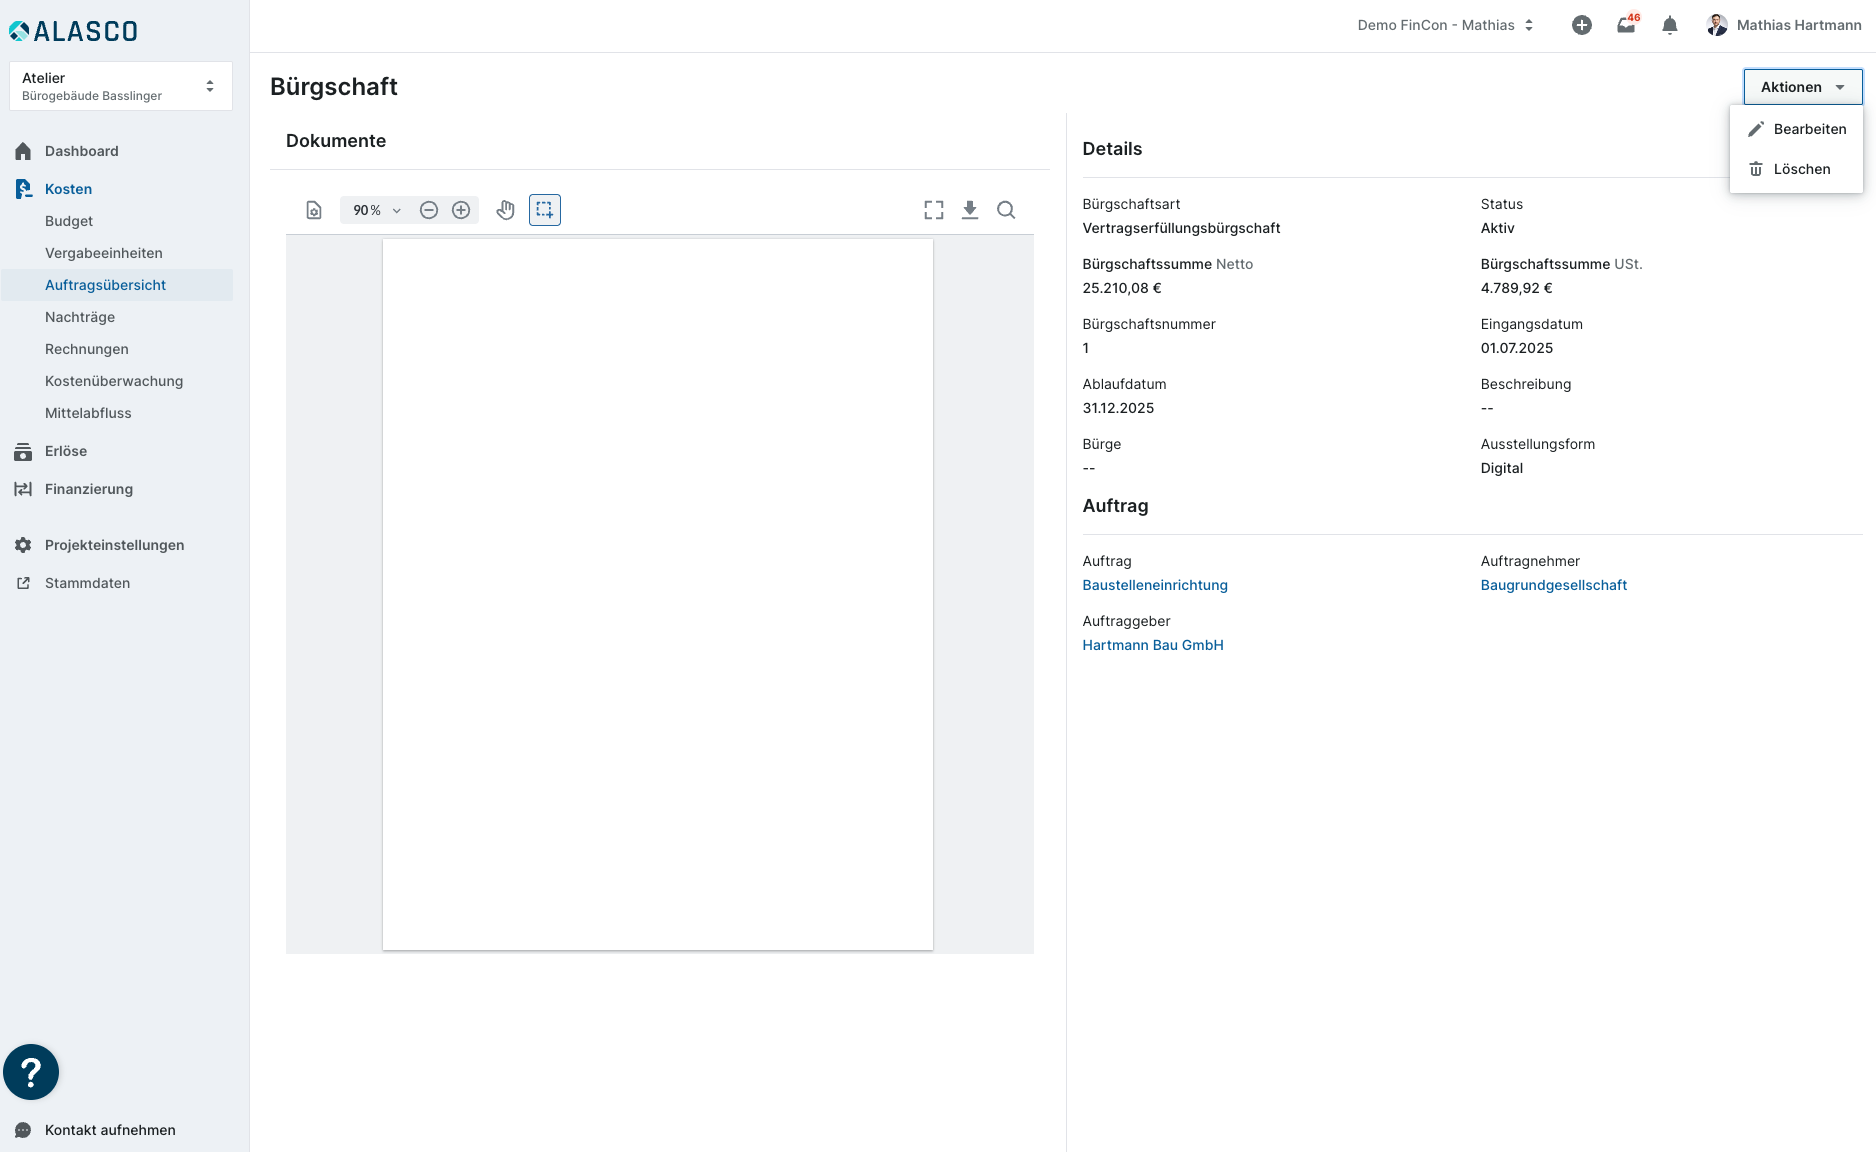Search within the document
Screen dimensions: 1876x1152
(1006, 210)
